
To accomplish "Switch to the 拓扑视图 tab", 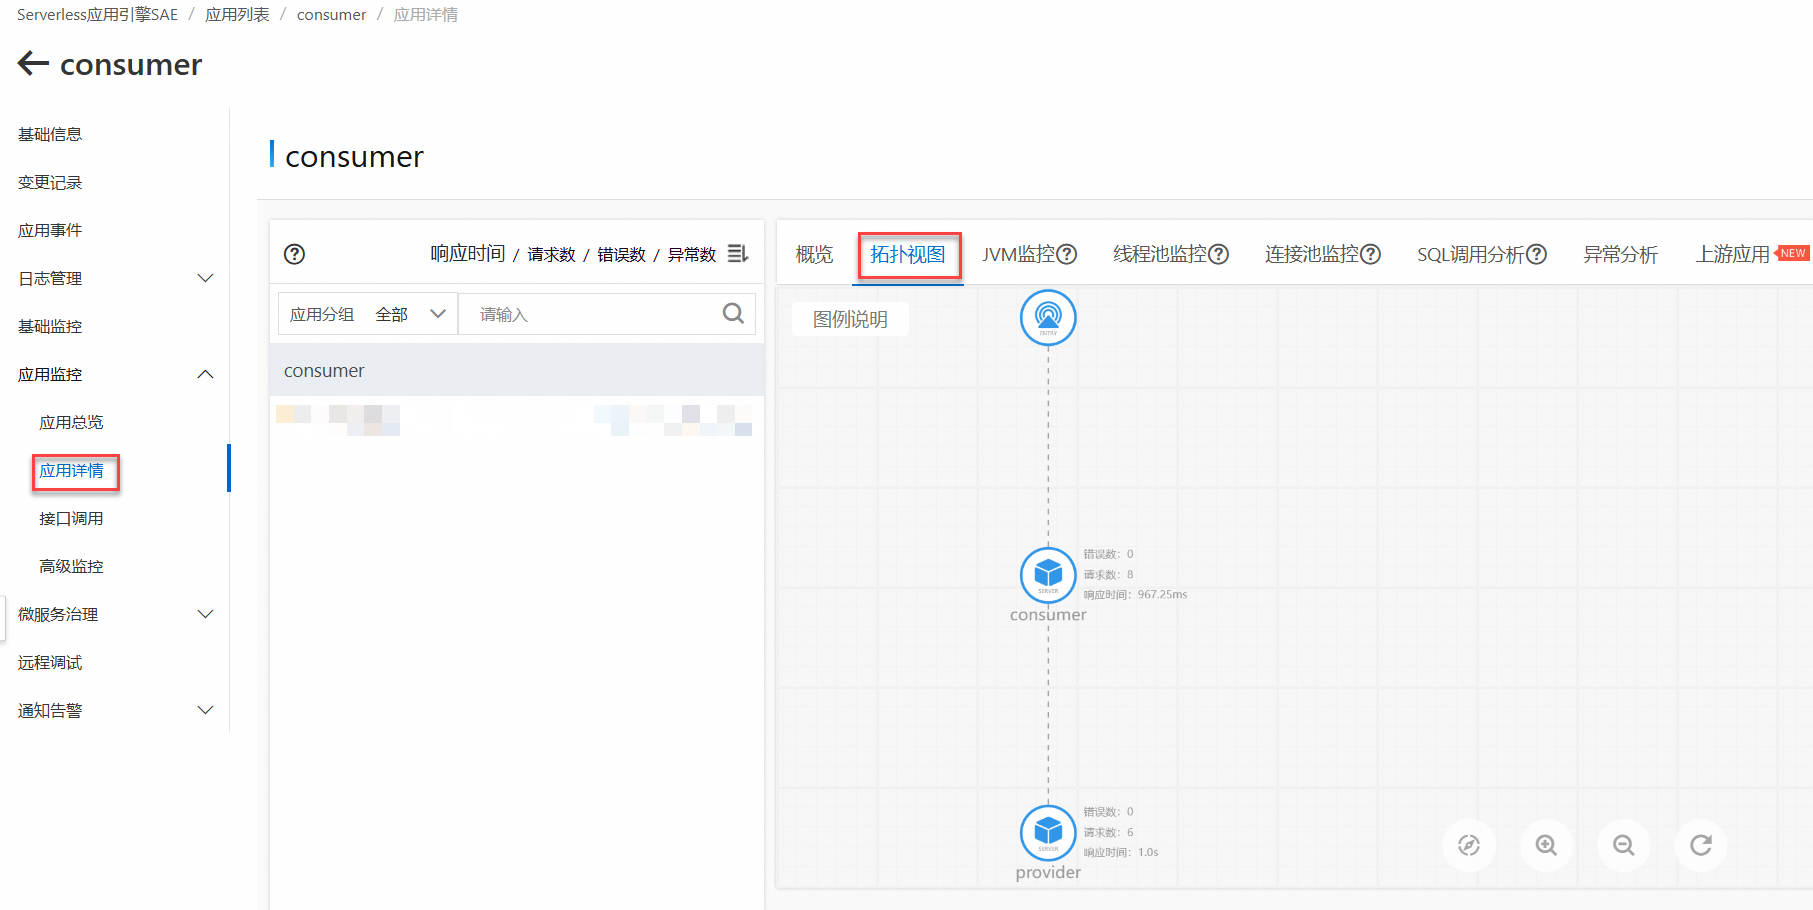I will (907, 254).
